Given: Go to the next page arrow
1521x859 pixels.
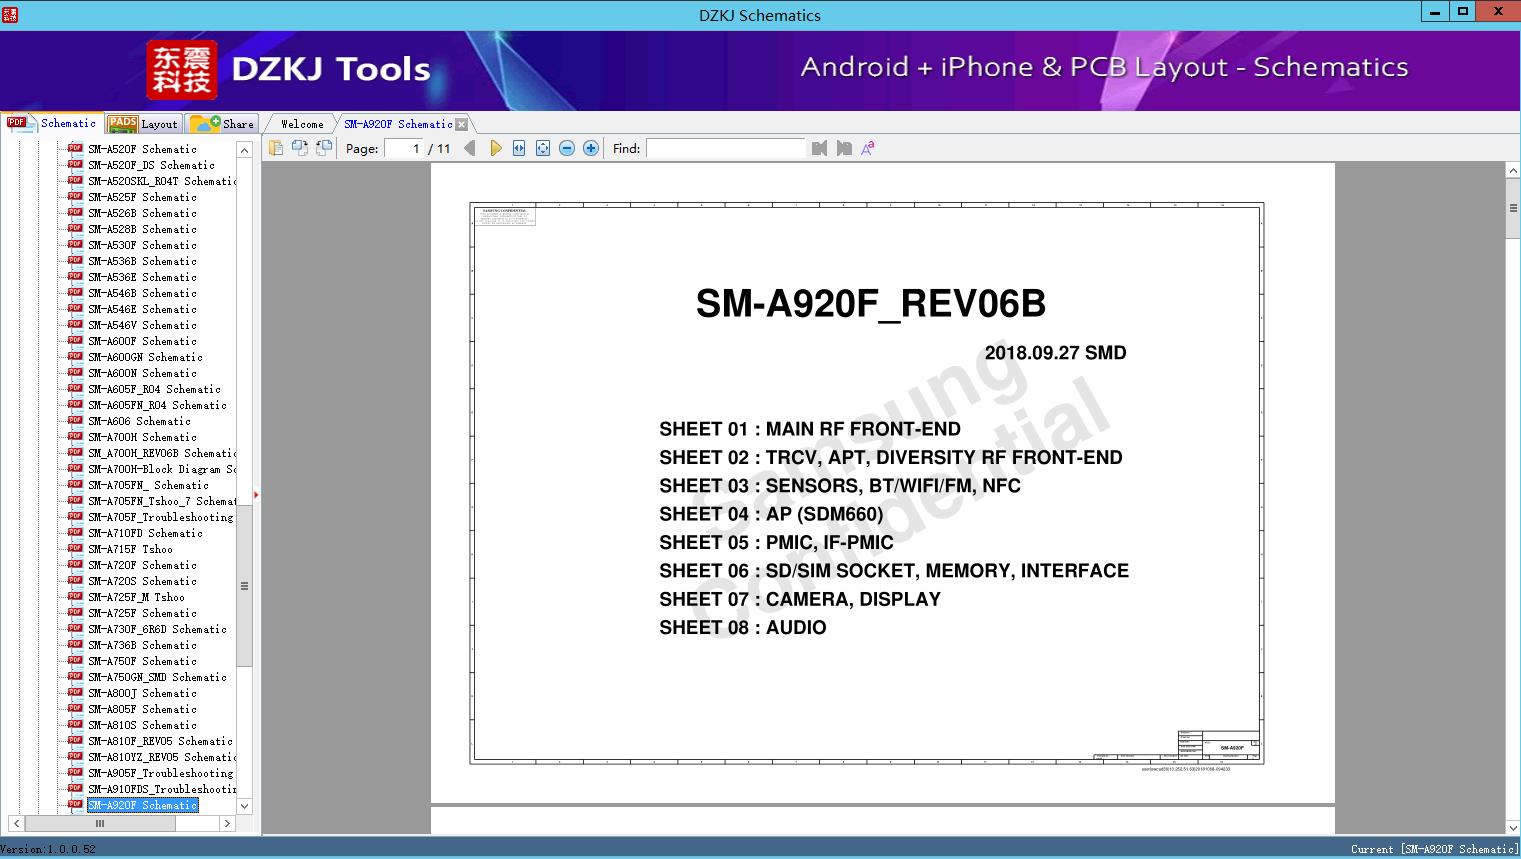Looking at the screenshot, I should click(x=495, y=148).
